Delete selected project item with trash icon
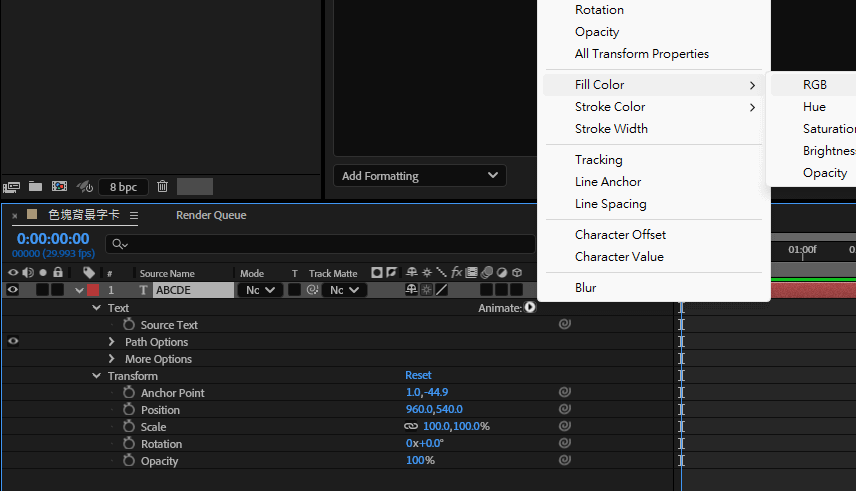Image resolution: width=856 pixels, height=491 pixels. click(162, 186)
